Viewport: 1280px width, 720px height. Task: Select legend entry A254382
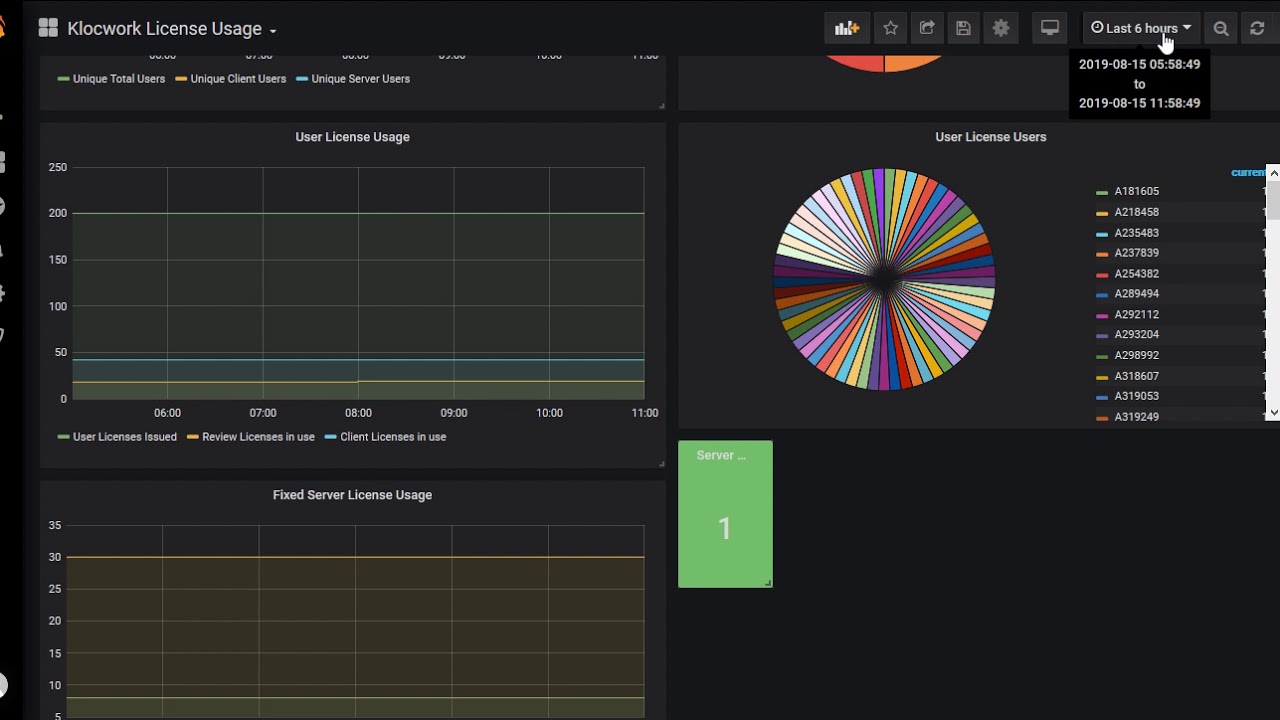tap(1136, 274)
